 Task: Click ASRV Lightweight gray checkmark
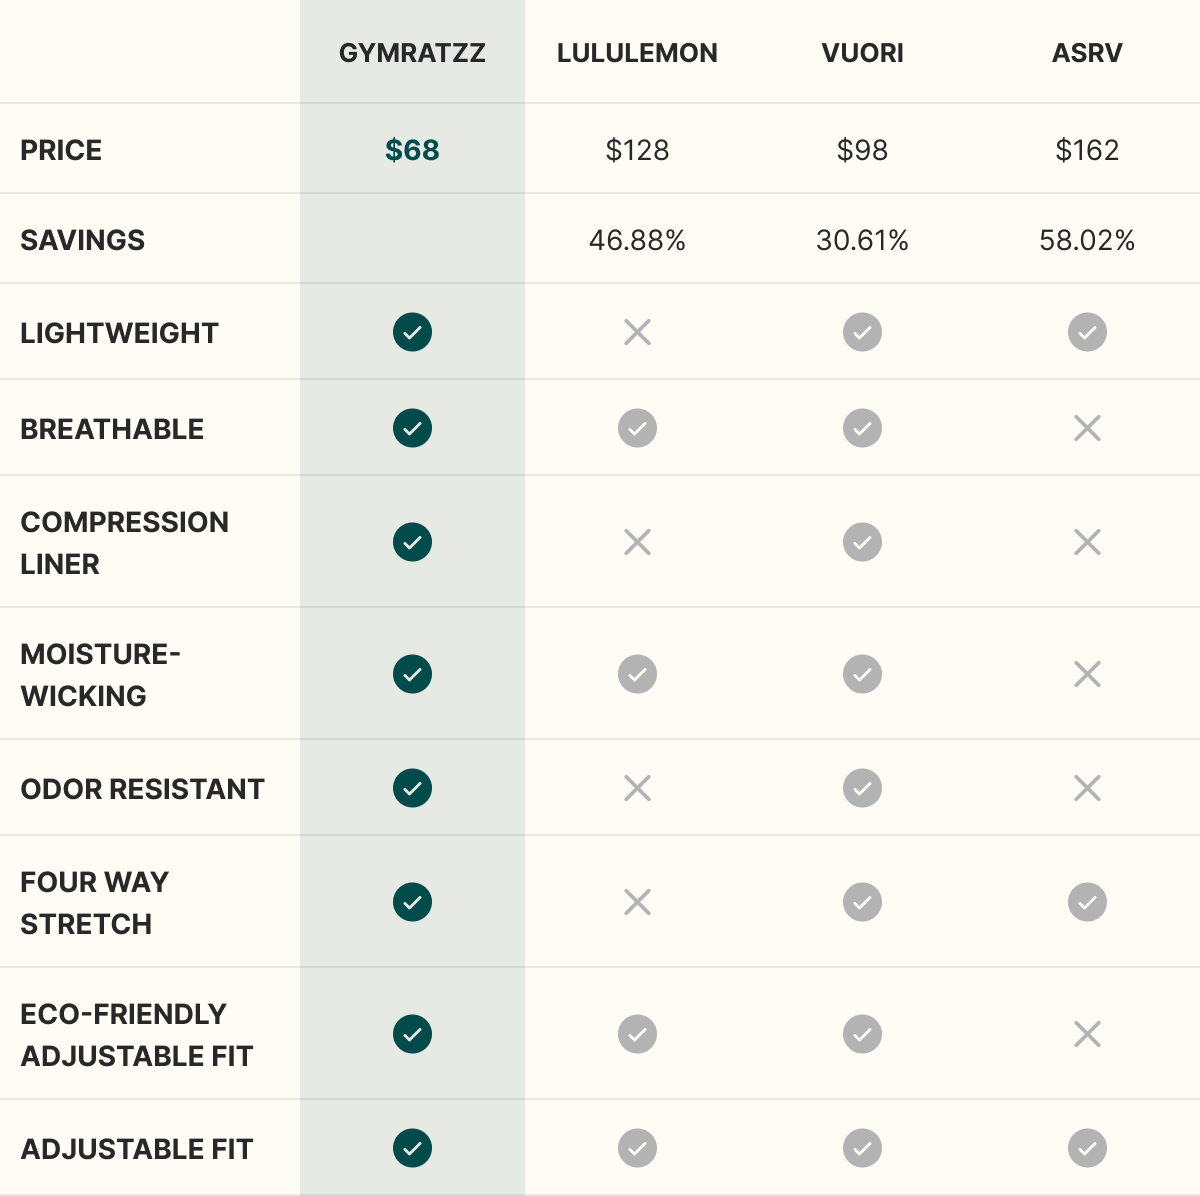pos(1087,332)
